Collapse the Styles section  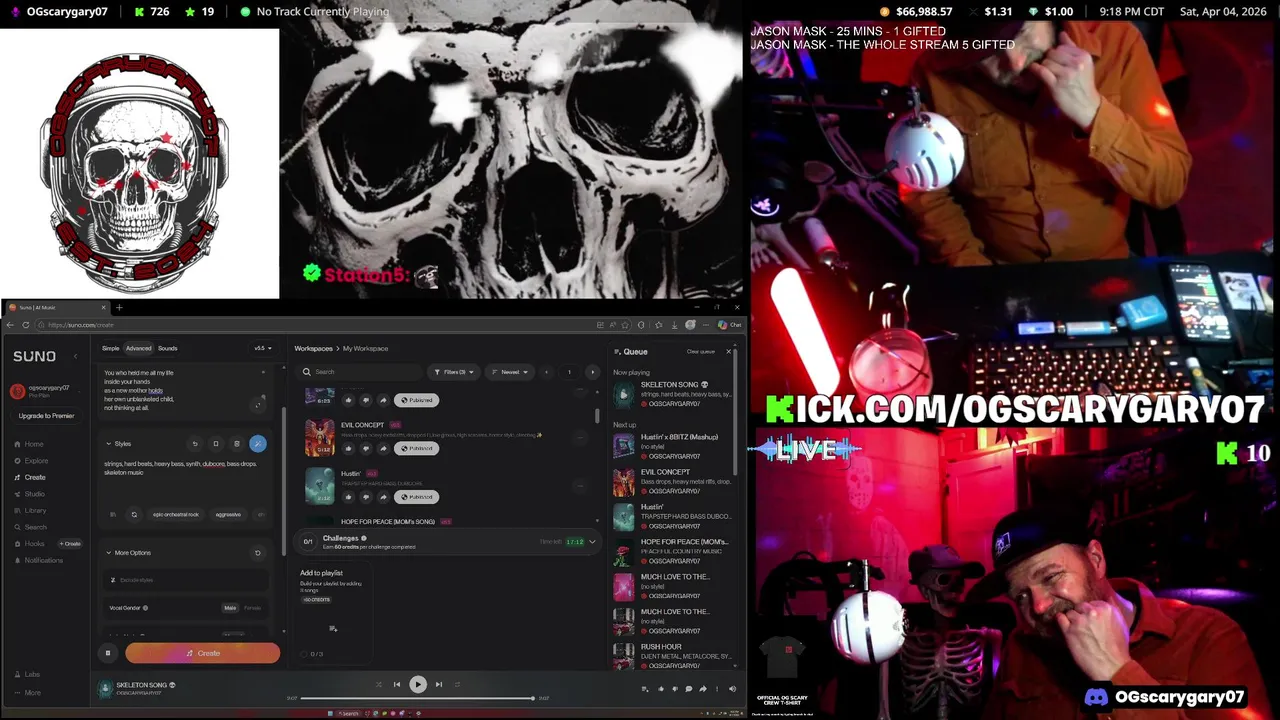click(x=108, y=444)
